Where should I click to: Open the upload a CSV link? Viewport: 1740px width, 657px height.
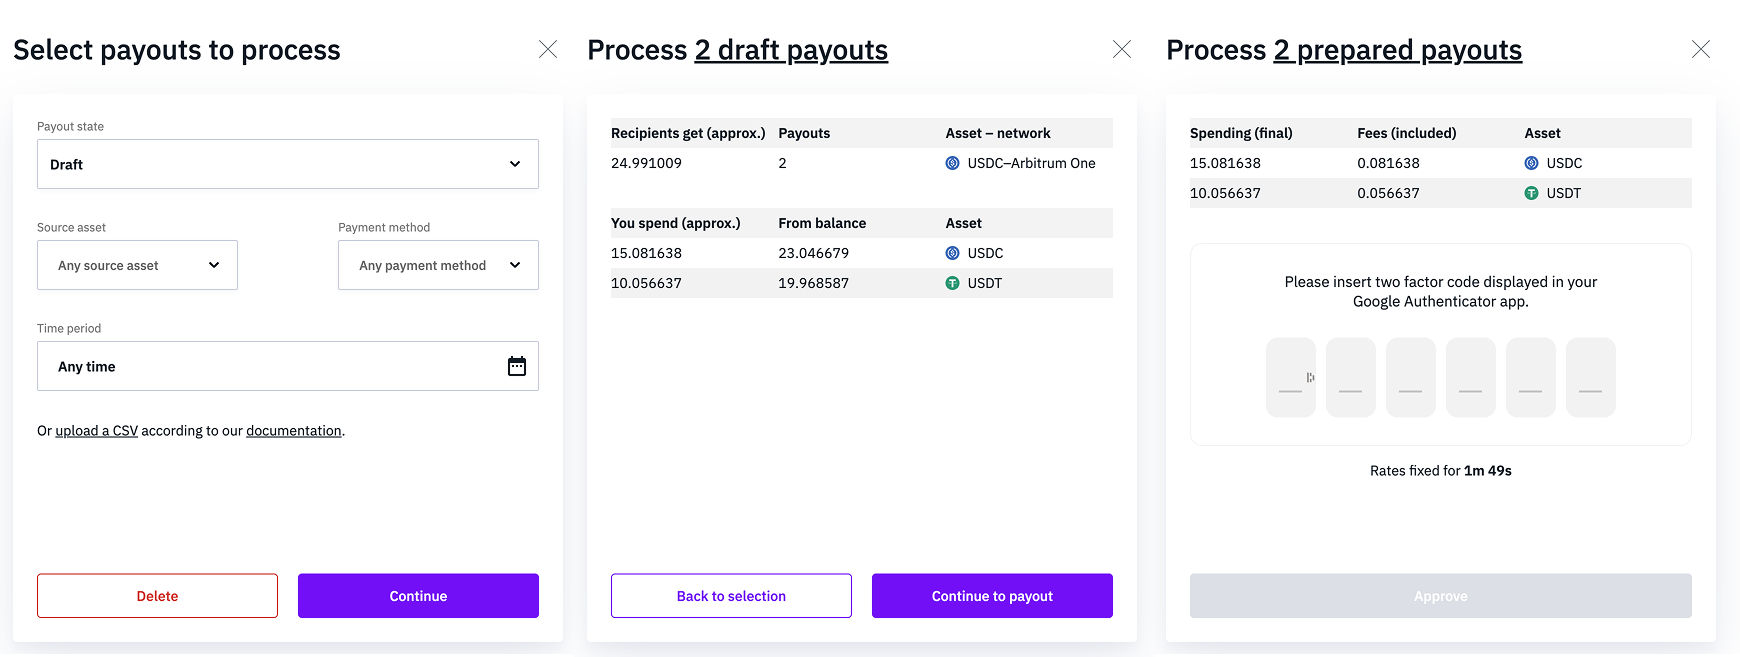click(96, 431)
